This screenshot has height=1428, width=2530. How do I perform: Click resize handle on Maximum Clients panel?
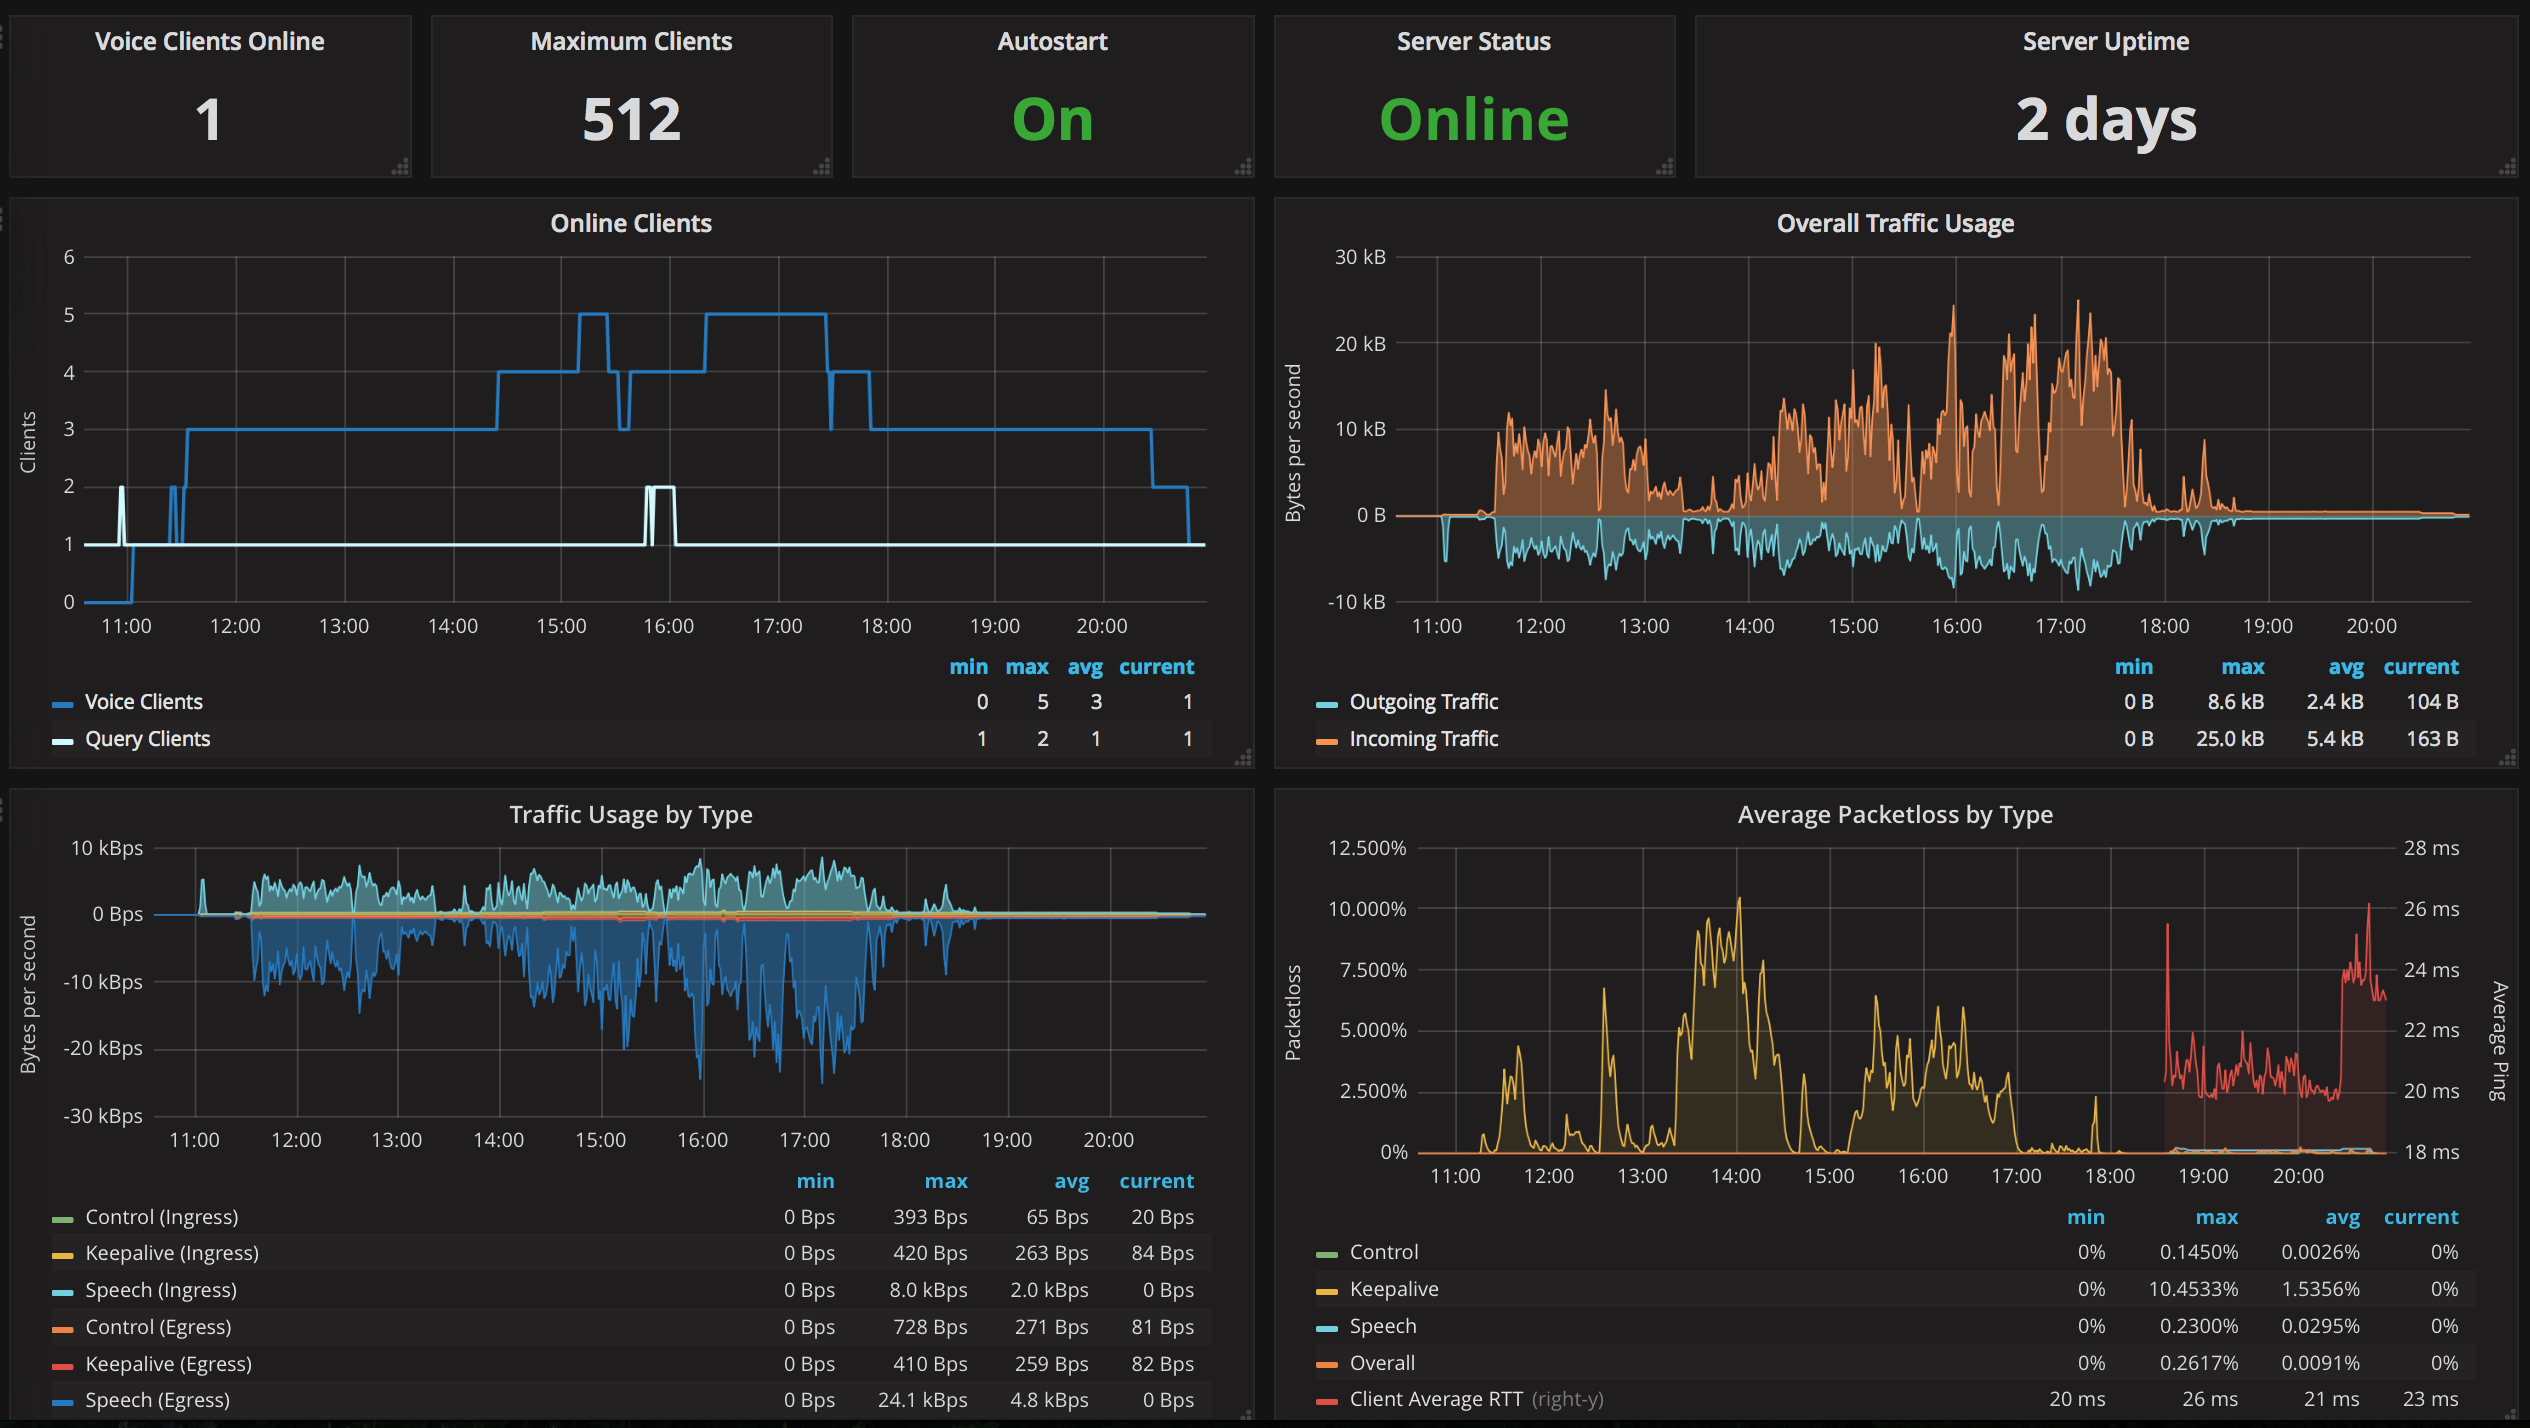tap(822, 168)
